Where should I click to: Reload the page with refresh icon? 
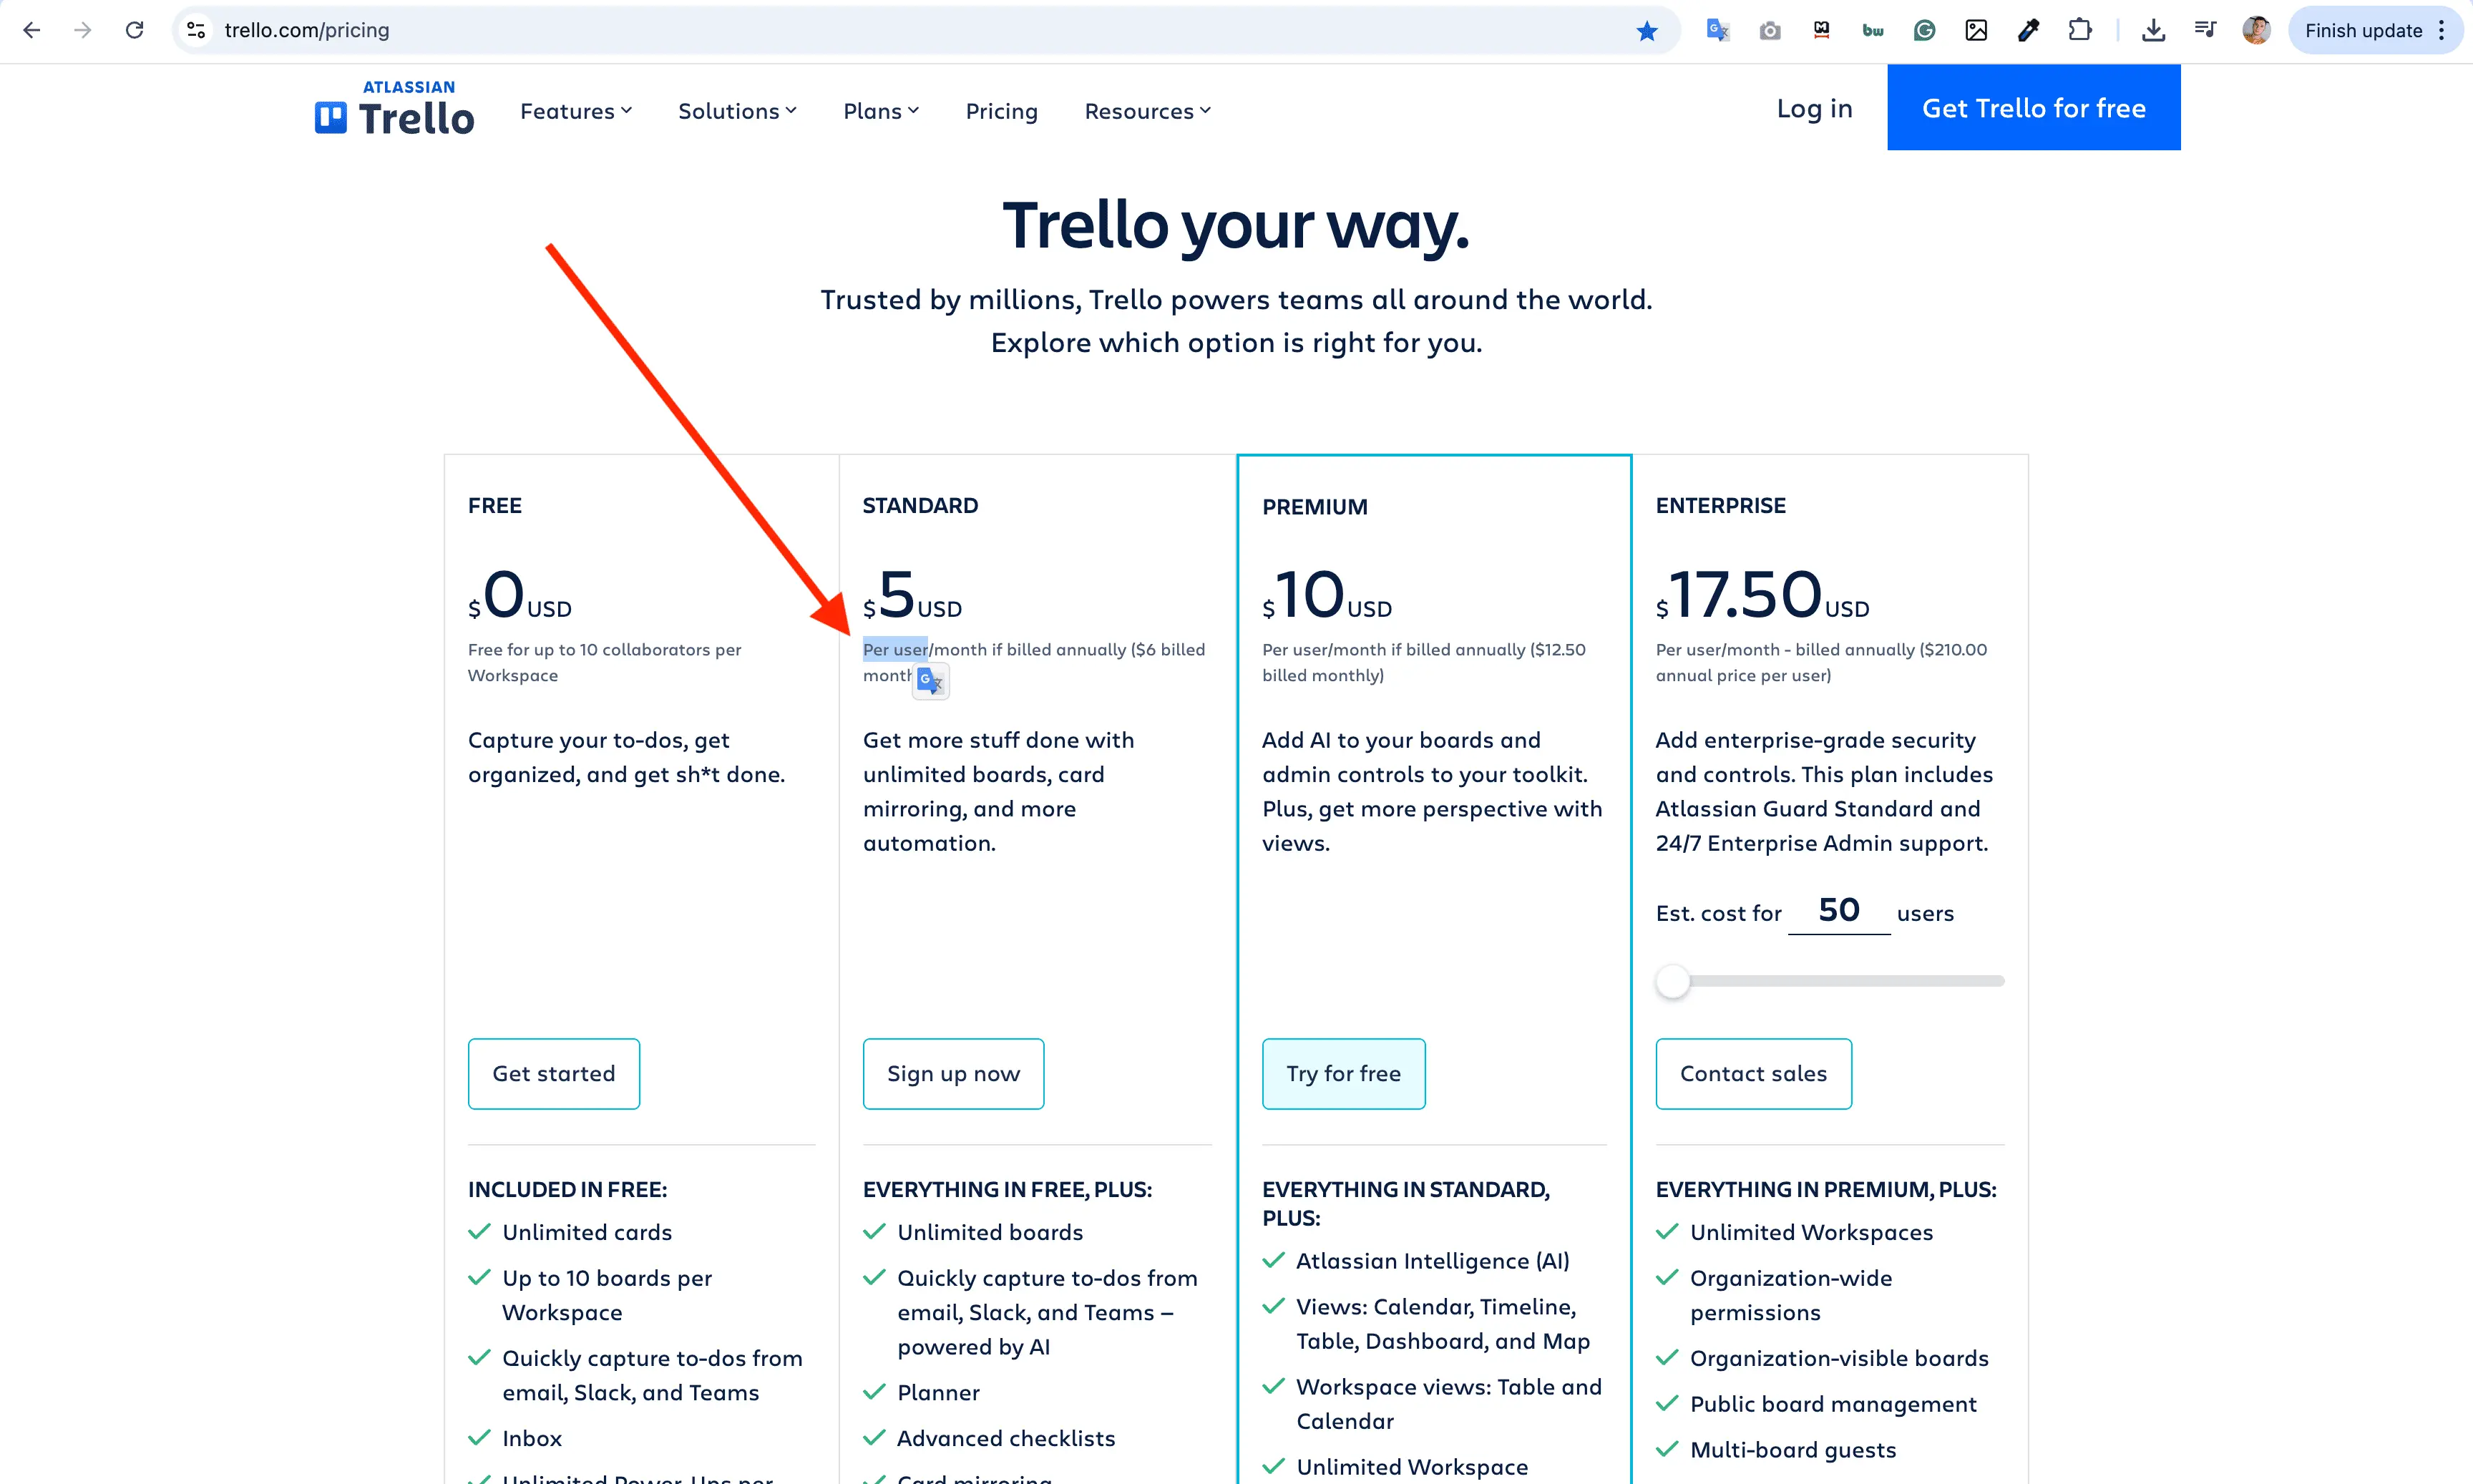134,30
